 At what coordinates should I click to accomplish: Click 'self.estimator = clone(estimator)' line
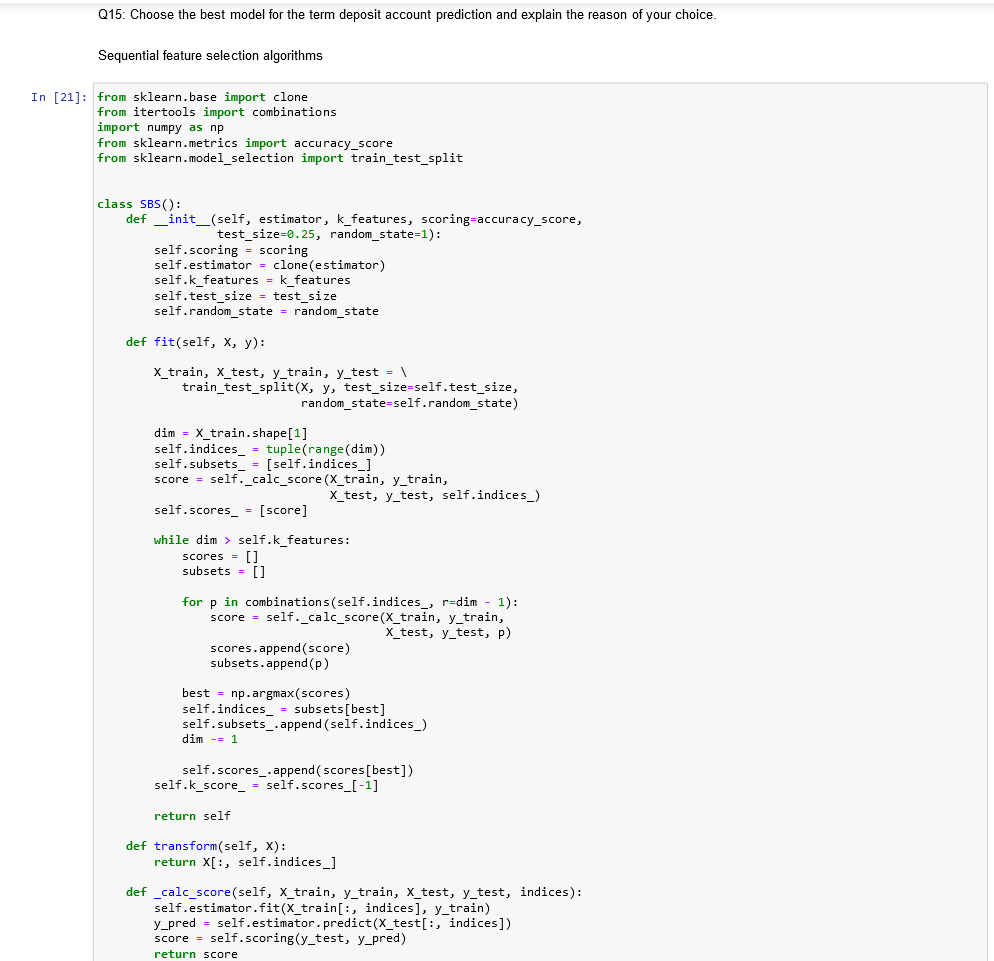tap(269, 266)
